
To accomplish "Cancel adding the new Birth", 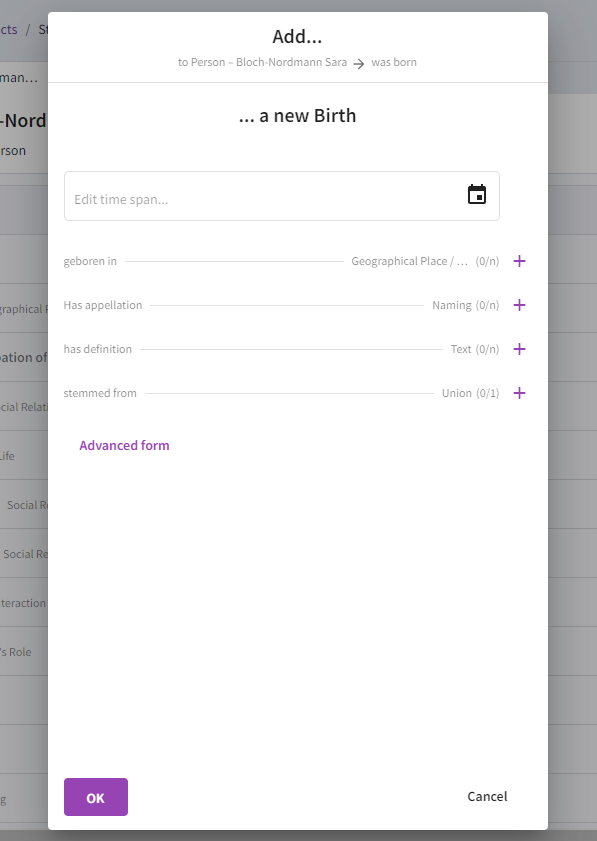I will tap(487, 796).
